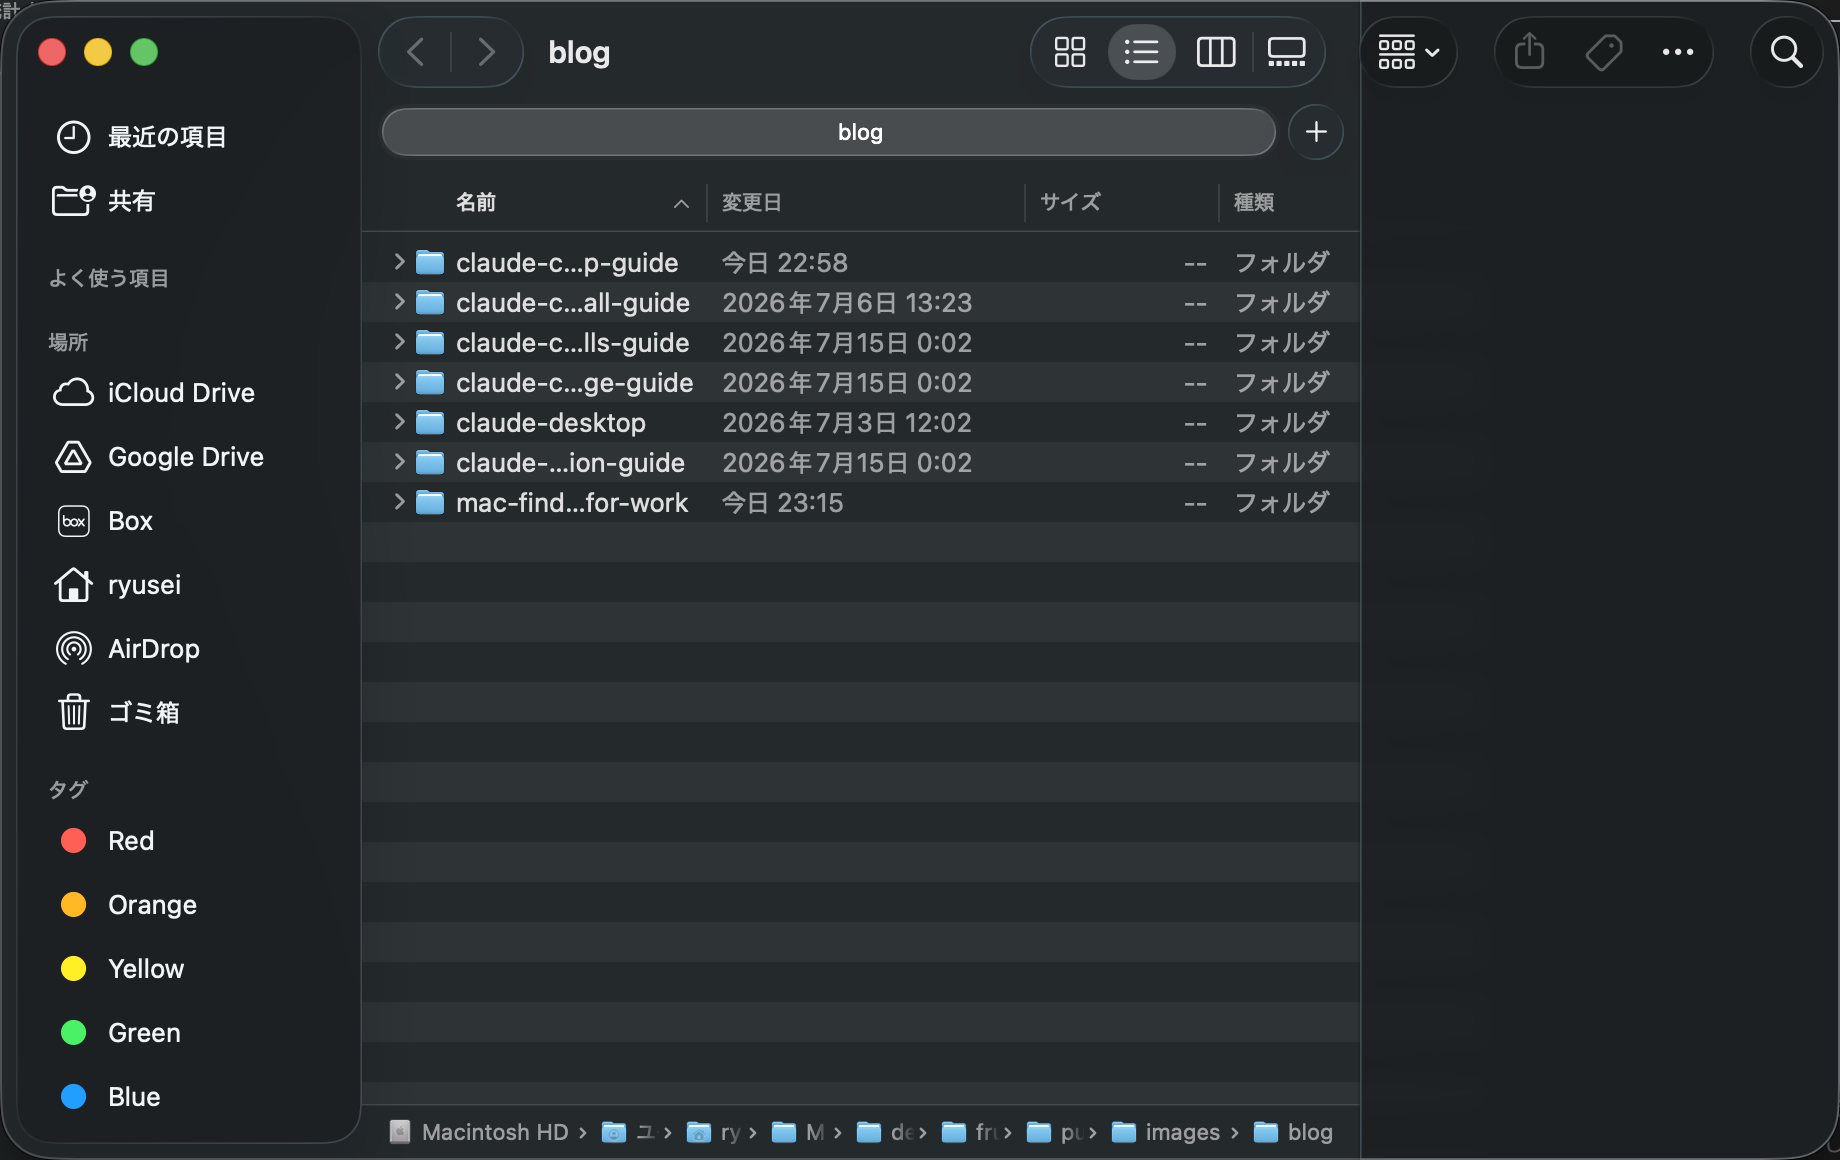Click the よく使う項目 section header
Viewport: 1840px width, 1160px height.
[x=109, y=278]
